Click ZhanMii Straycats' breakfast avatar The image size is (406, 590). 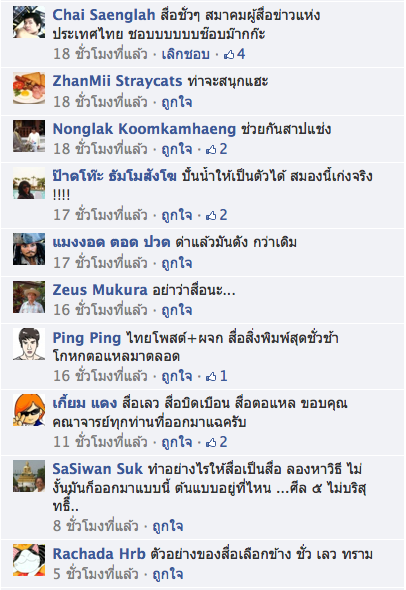pos(29,88)
